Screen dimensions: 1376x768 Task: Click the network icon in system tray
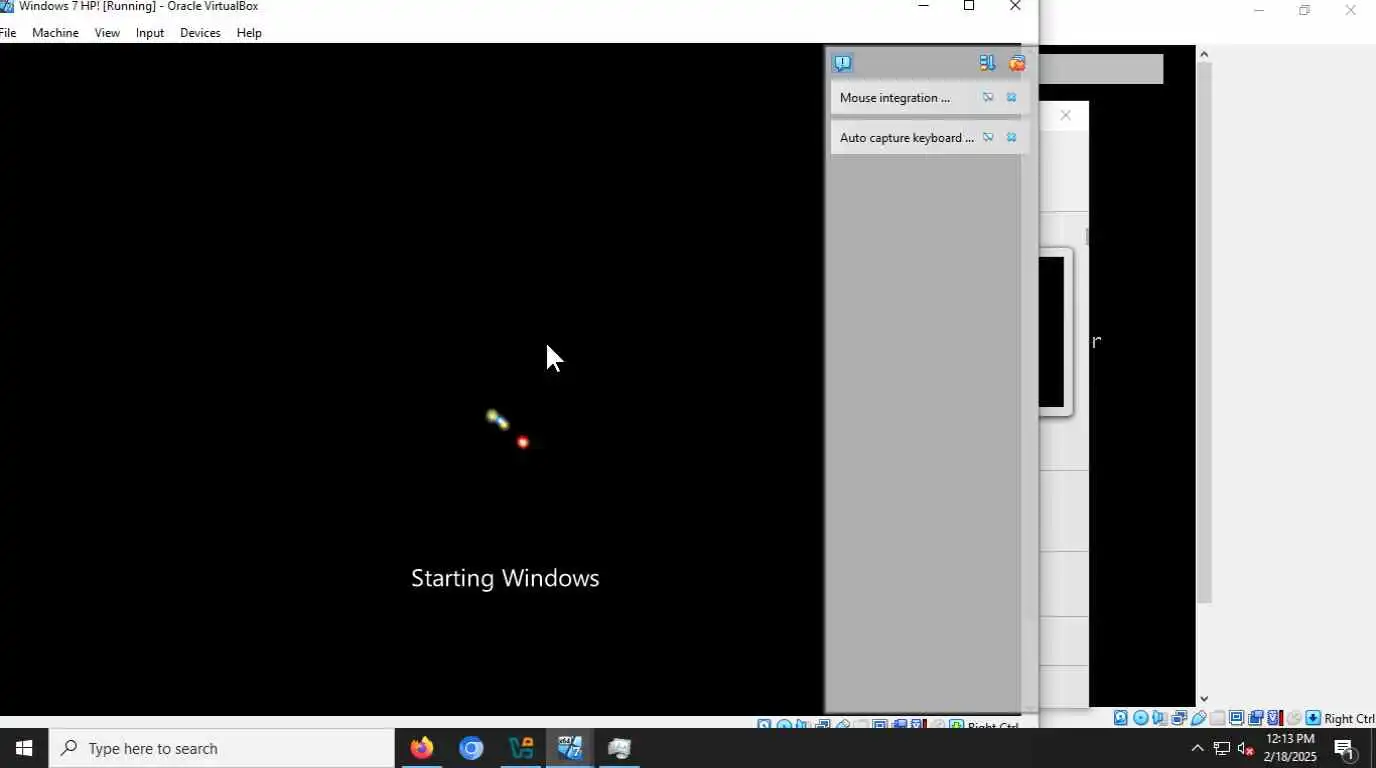coord(1221,748)
